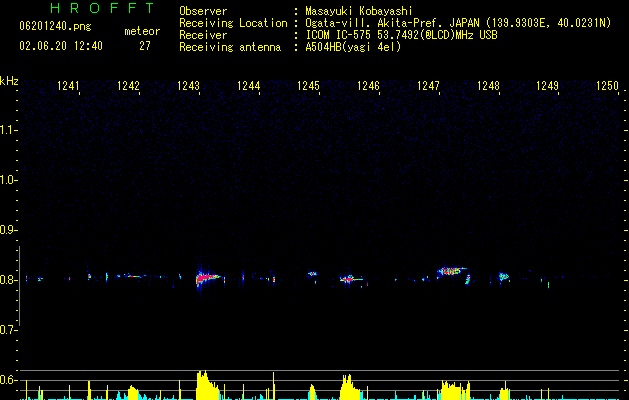629x400 pixels.
Task: Click the 0.6 kHz axis label
Action: pos(8,380)
